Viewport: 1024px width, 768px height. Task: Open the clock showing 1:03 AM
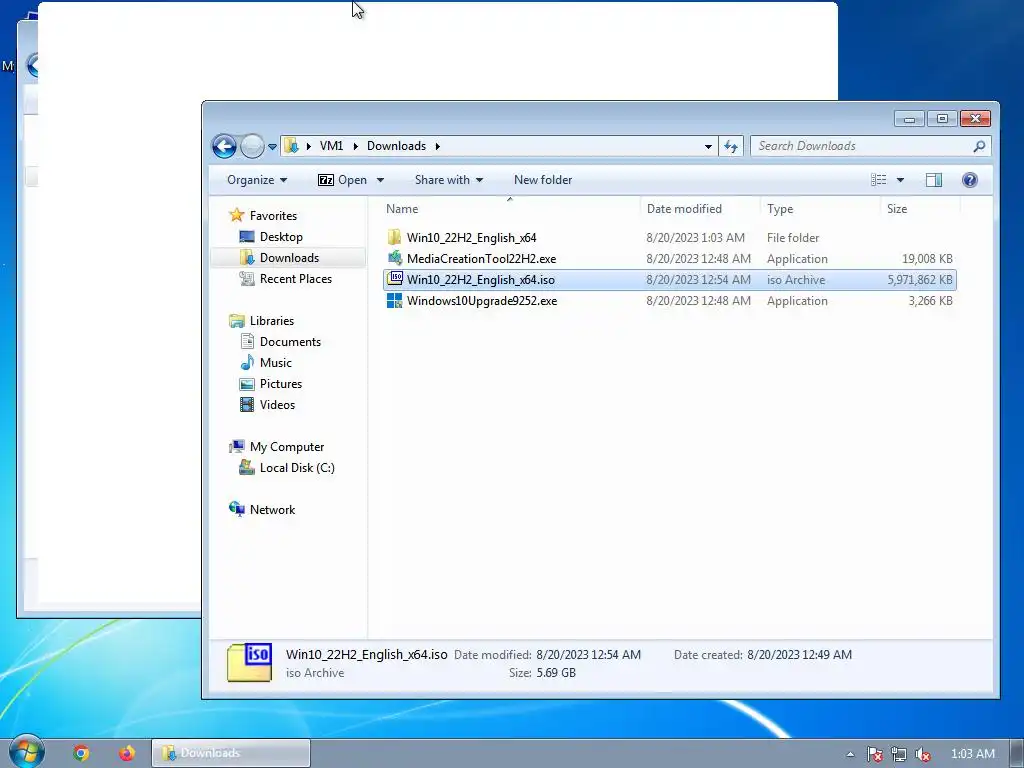tap(972, 754)
